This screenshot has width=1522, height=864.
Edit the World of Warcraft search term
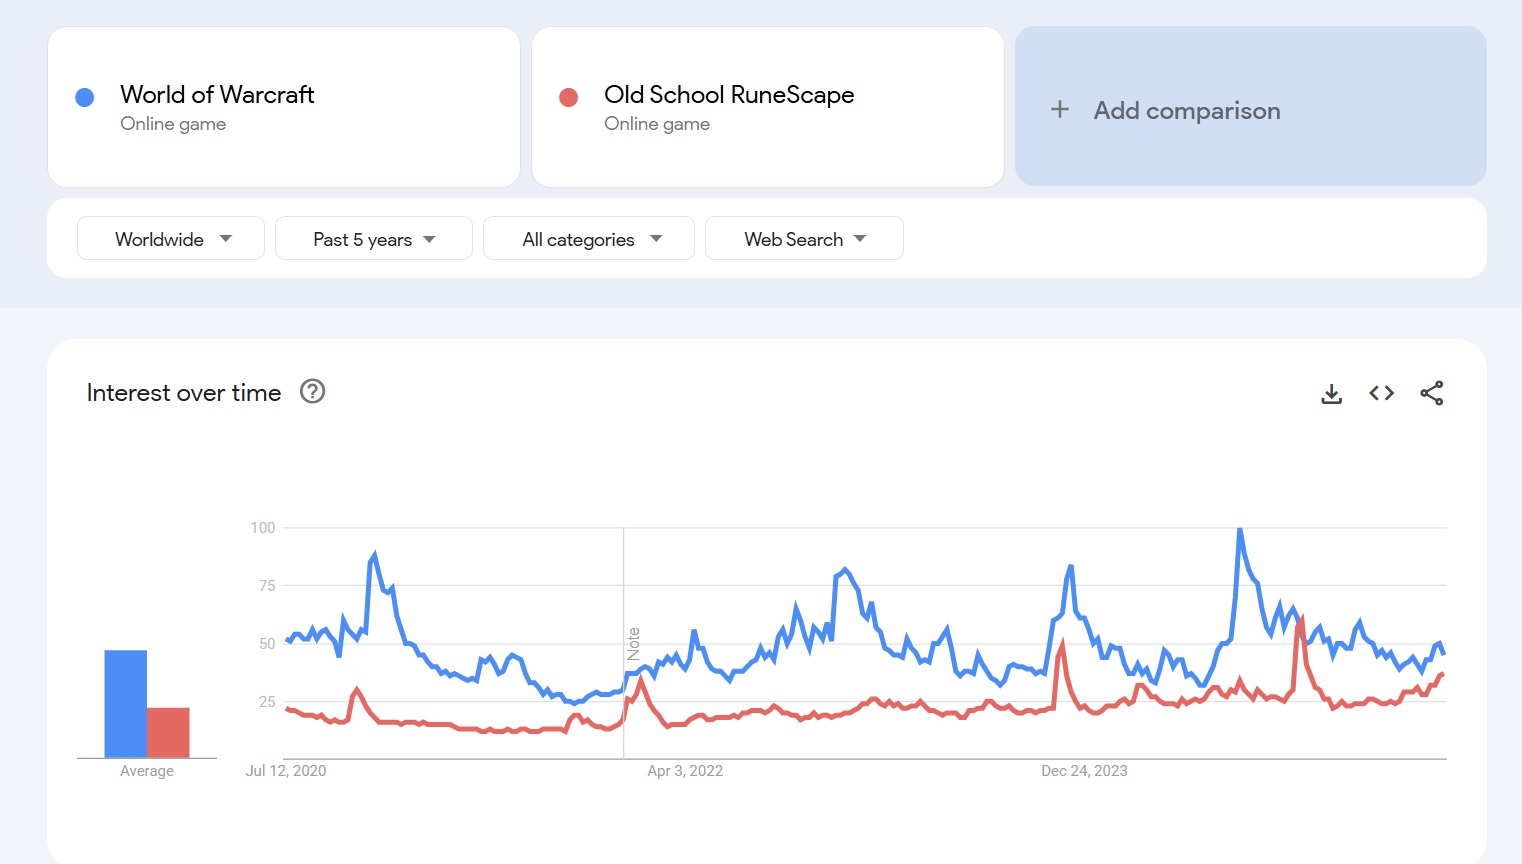[x=217, y=94]
